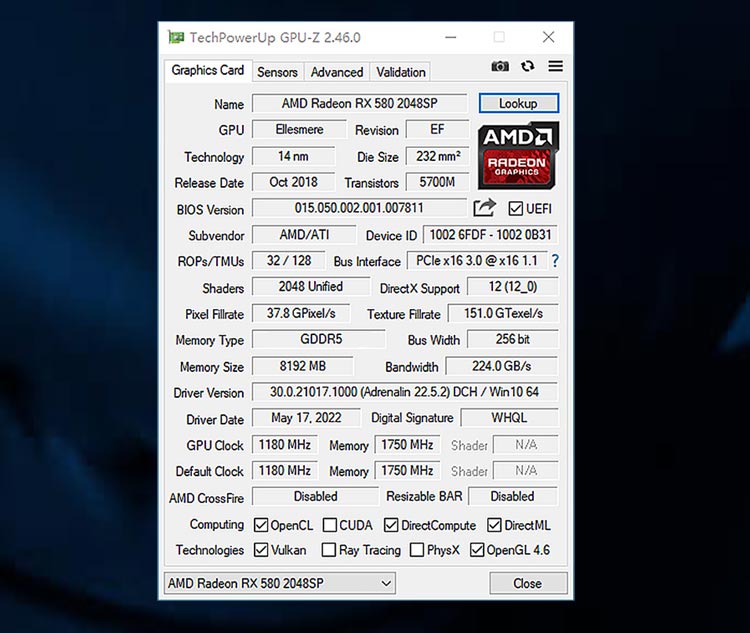Image resolution: width=750 pixels, height=633 pixels.
Task: Take a screenshot with the camera icon
Action: coord(500,66)
